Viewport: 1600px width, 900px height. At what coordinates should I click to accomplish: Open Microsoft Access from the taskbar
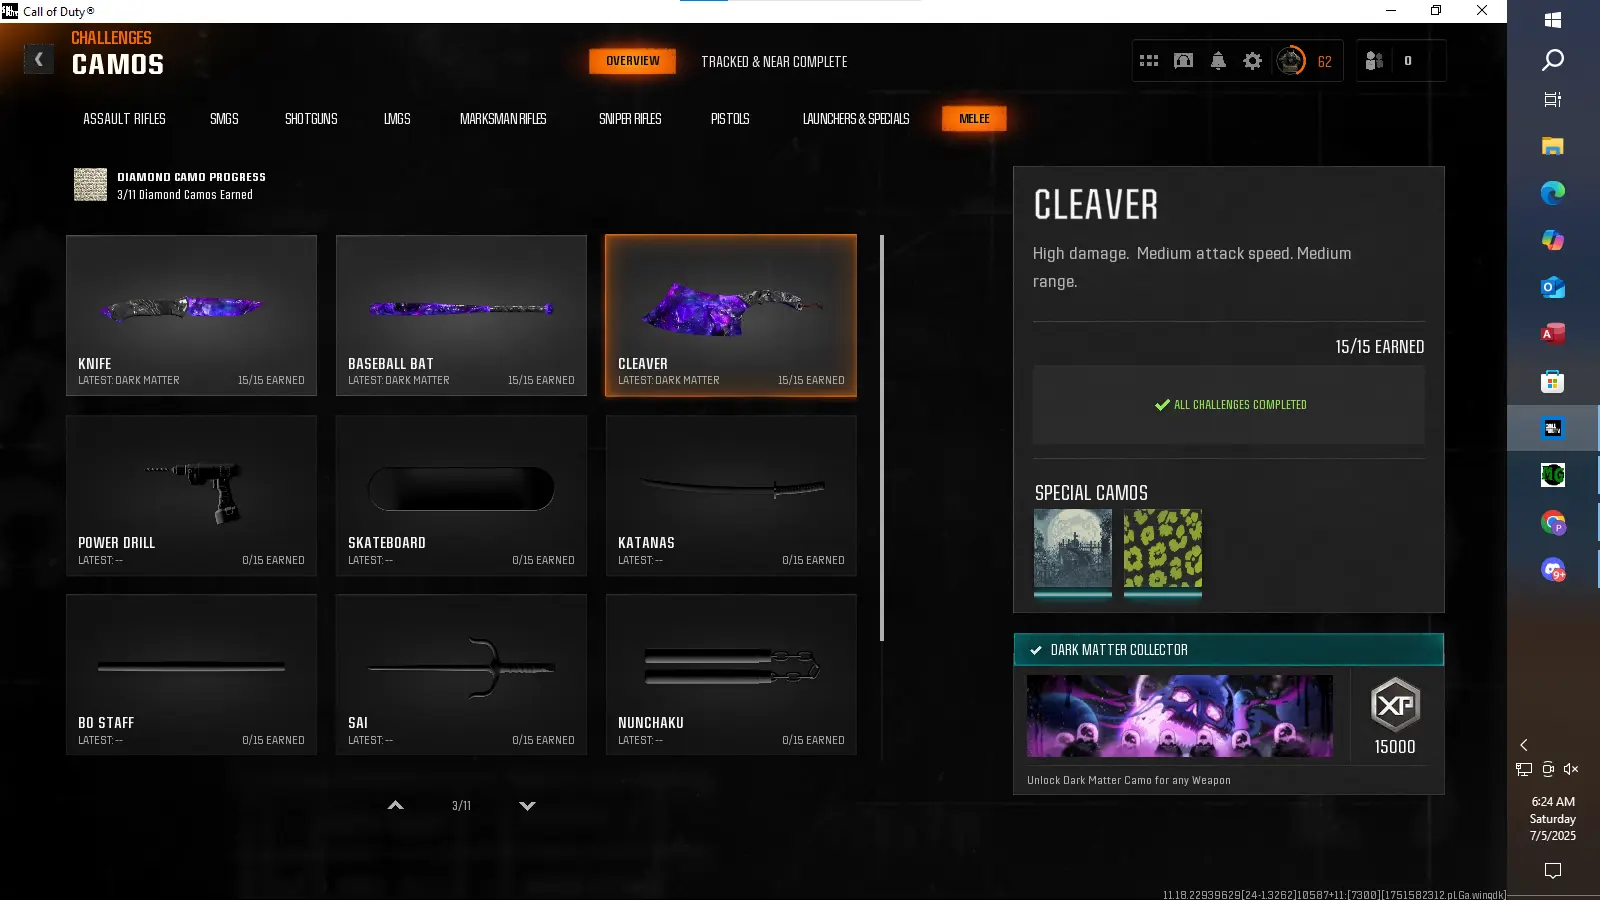pyautogui.click(x=1553, y=334)
